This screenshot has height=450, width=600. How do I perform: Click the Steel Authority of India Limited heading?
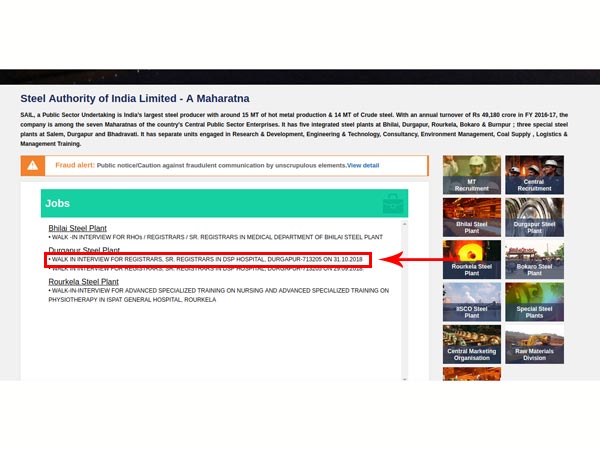coord(135,98)
